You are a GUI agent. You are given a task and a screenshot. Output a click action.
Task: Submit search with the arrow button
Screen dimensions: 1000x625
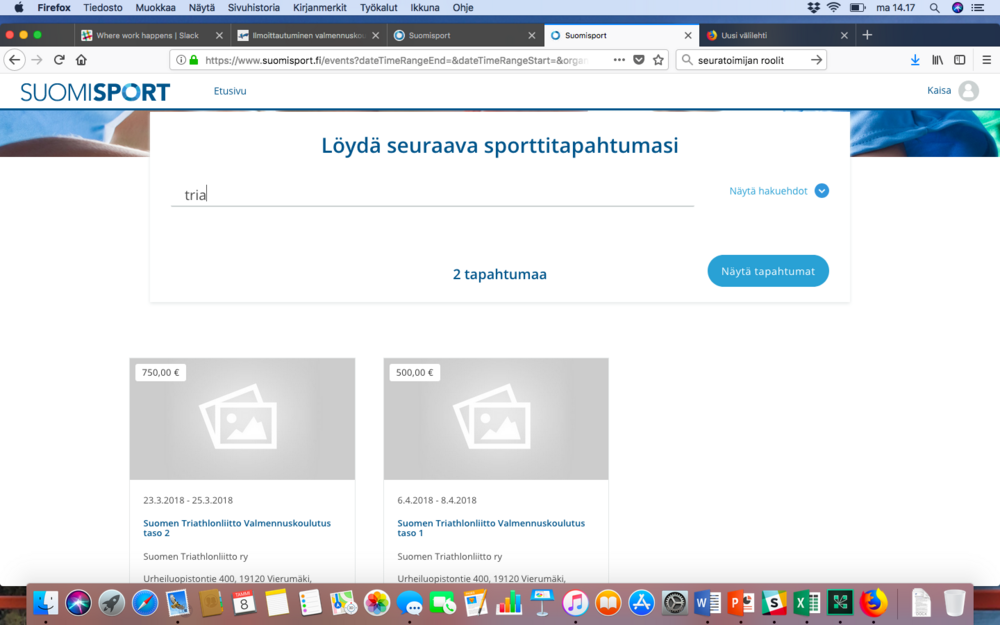pos(816,60)
